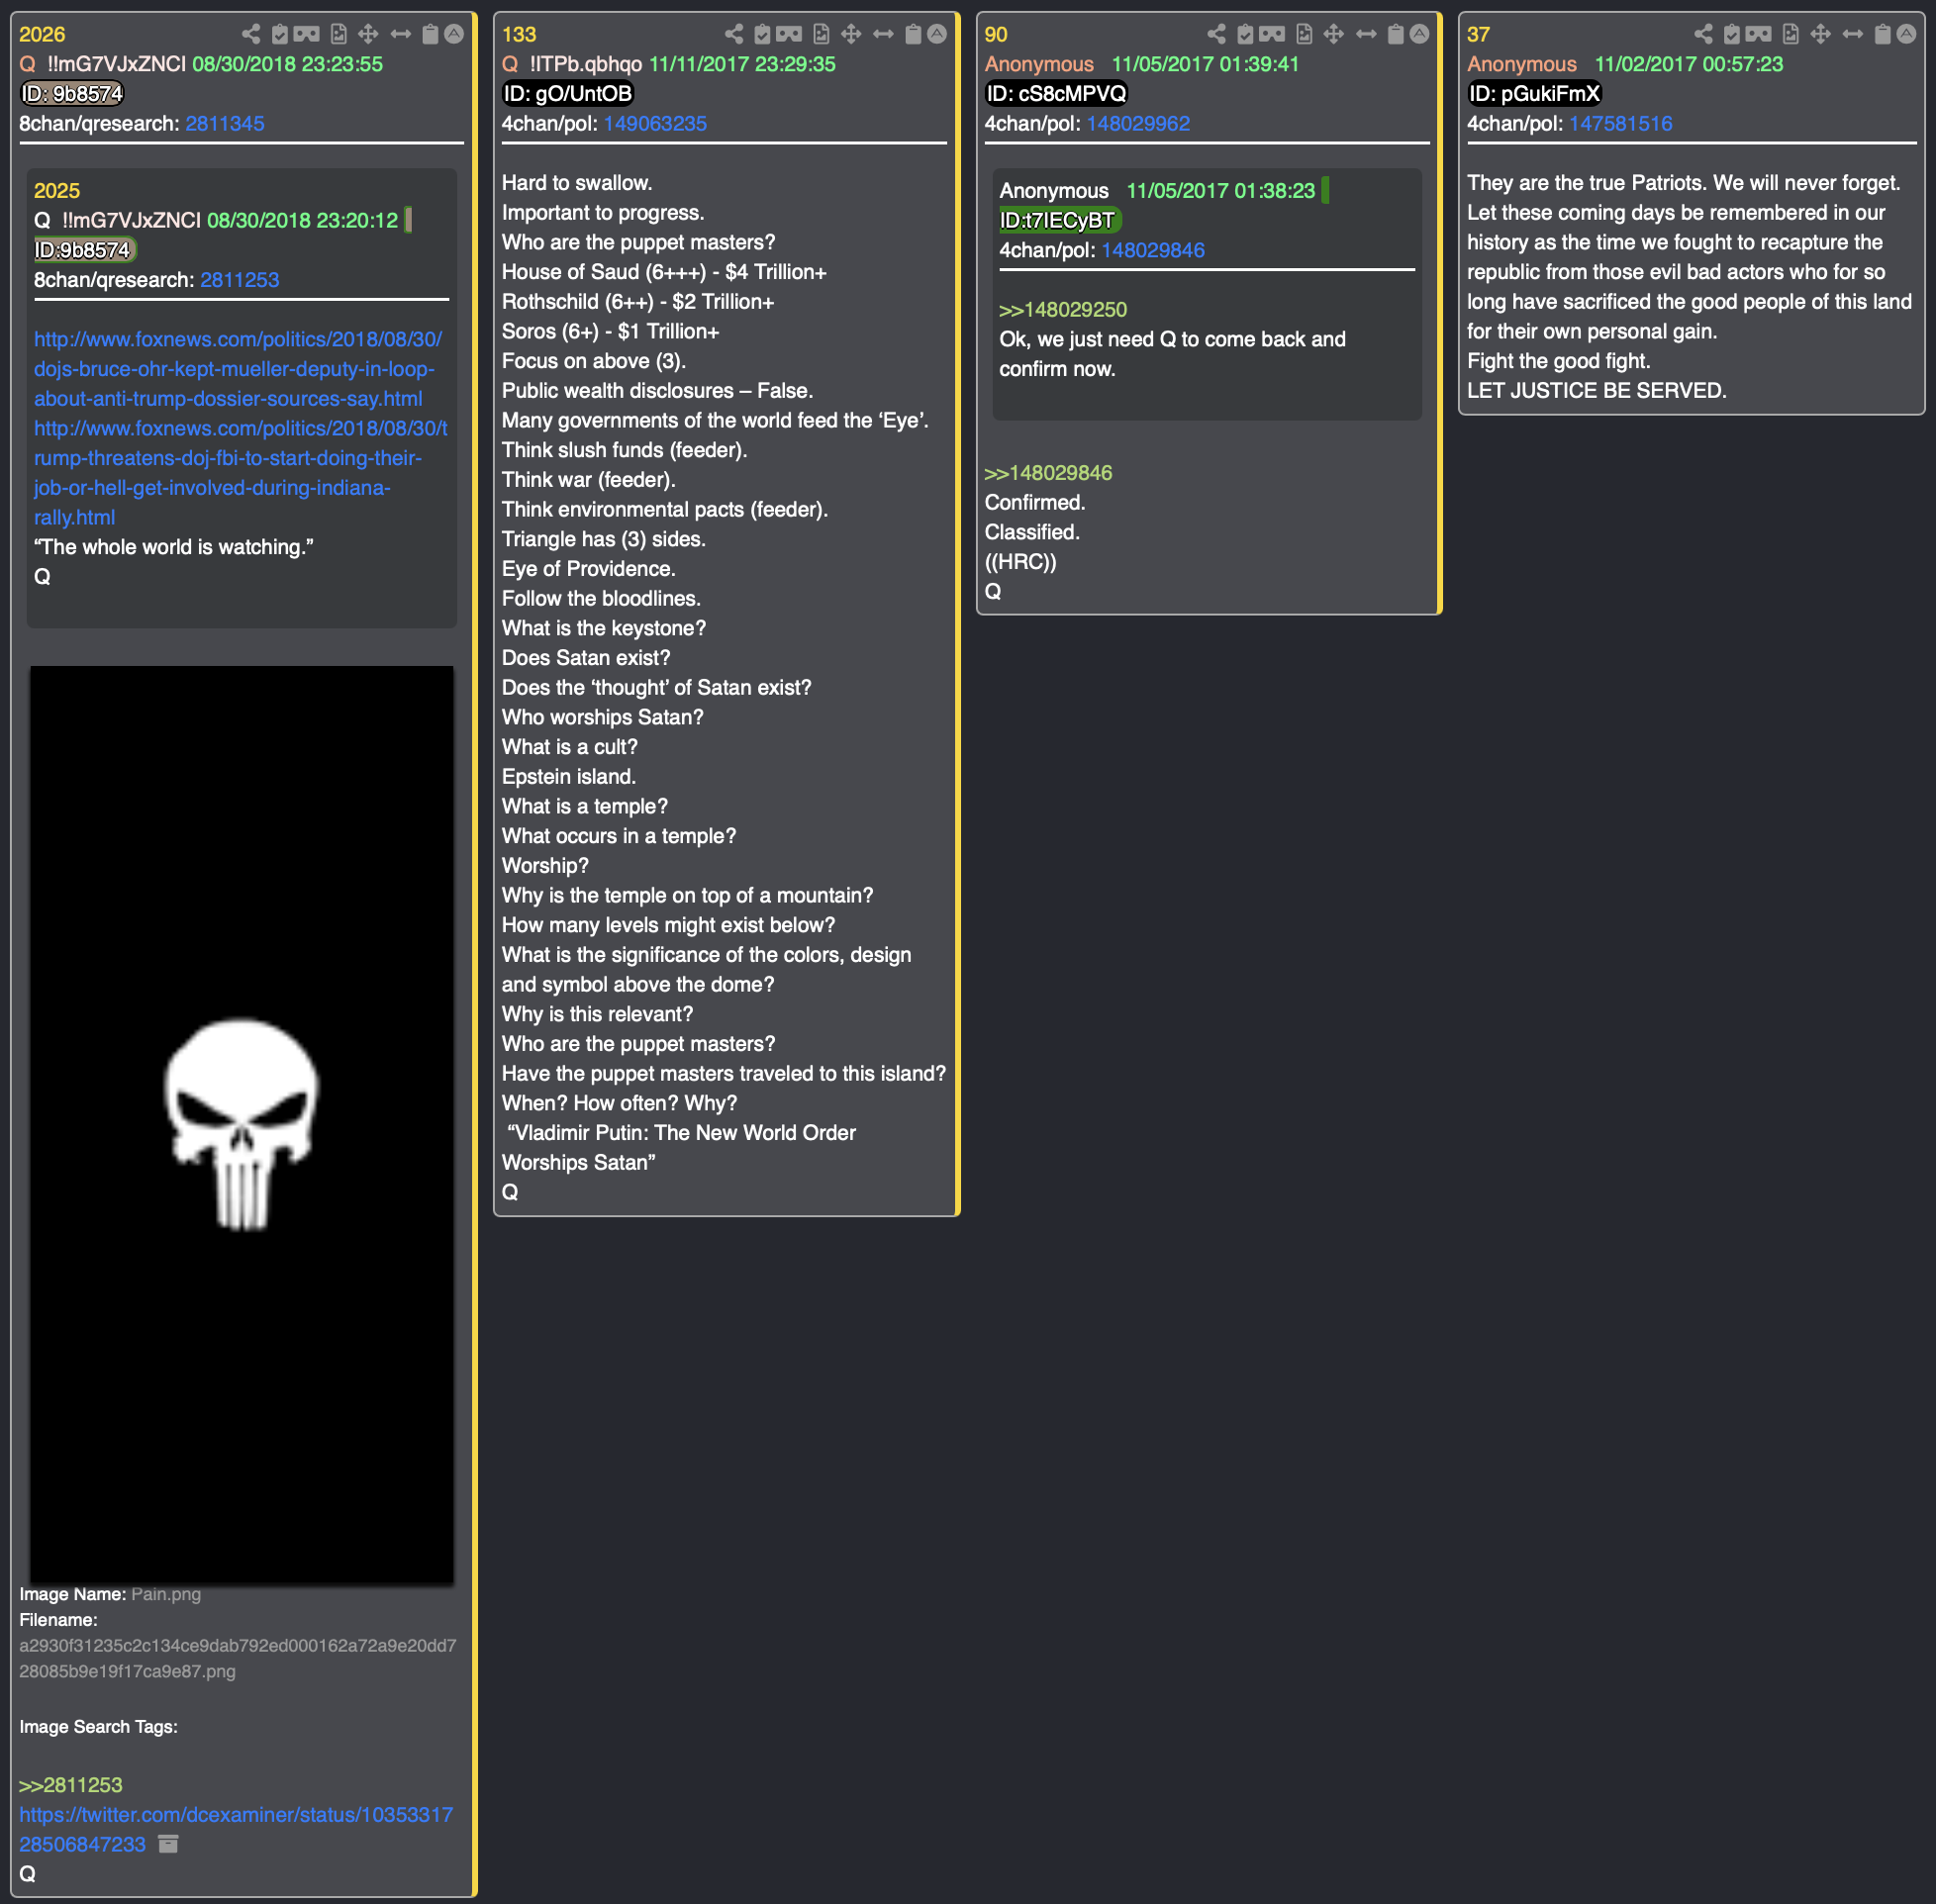Click the four-way move icon on post 37

1821,34
